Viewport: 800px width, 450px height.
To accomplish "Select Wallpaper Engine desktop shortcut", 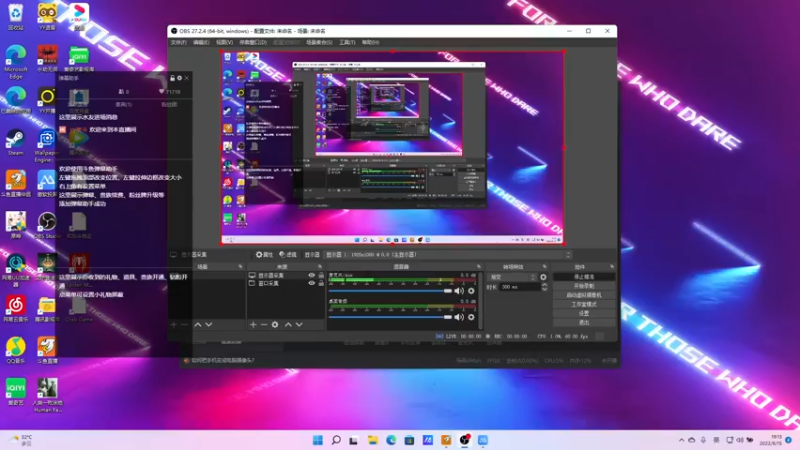I will pos(46,146).
